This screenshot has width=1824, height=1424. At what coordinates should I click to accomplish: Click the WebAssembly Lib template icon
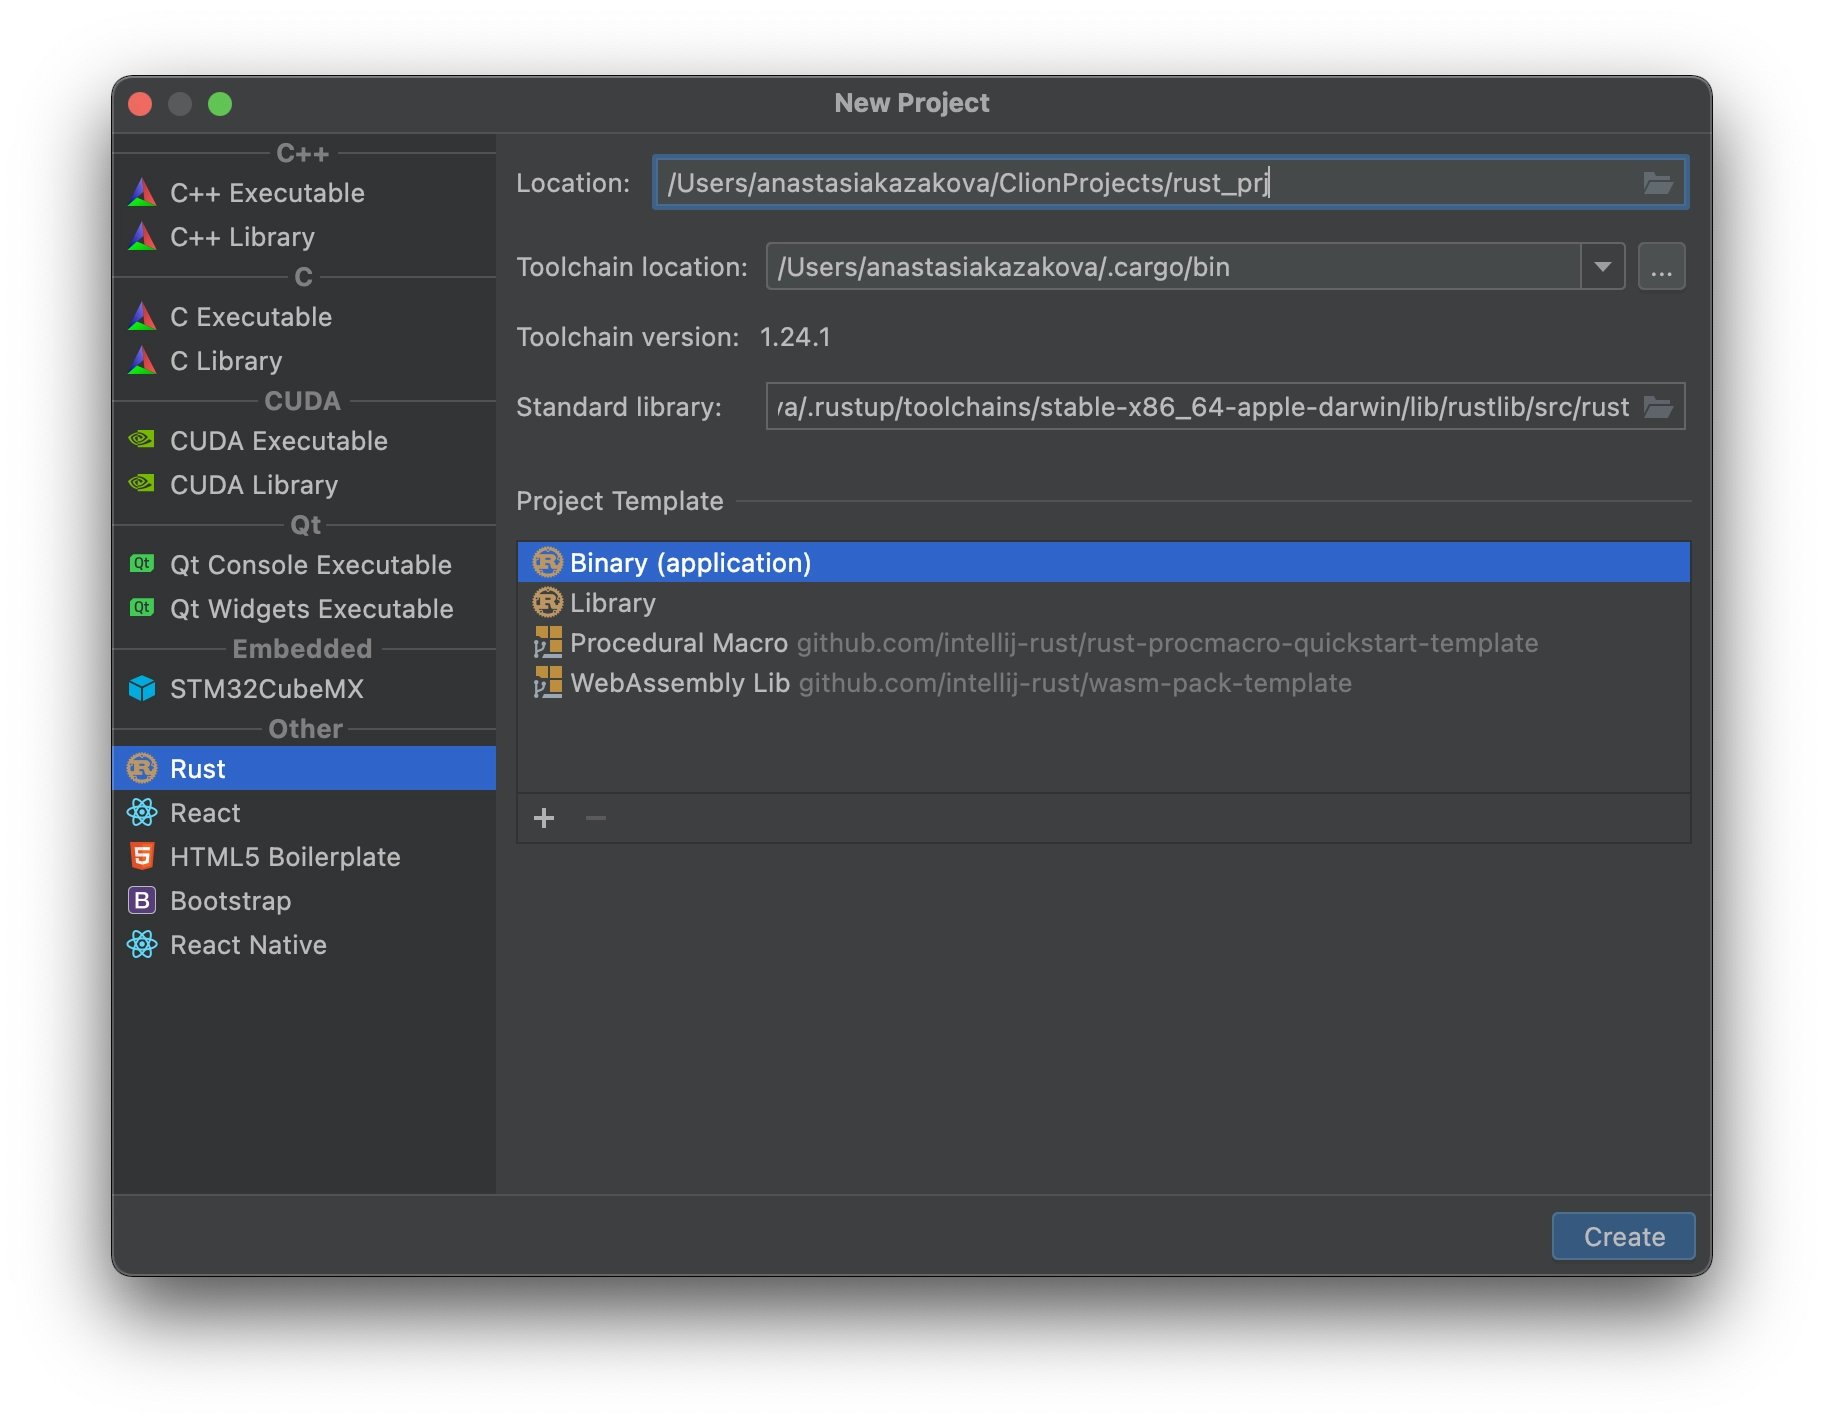(548, 682)
